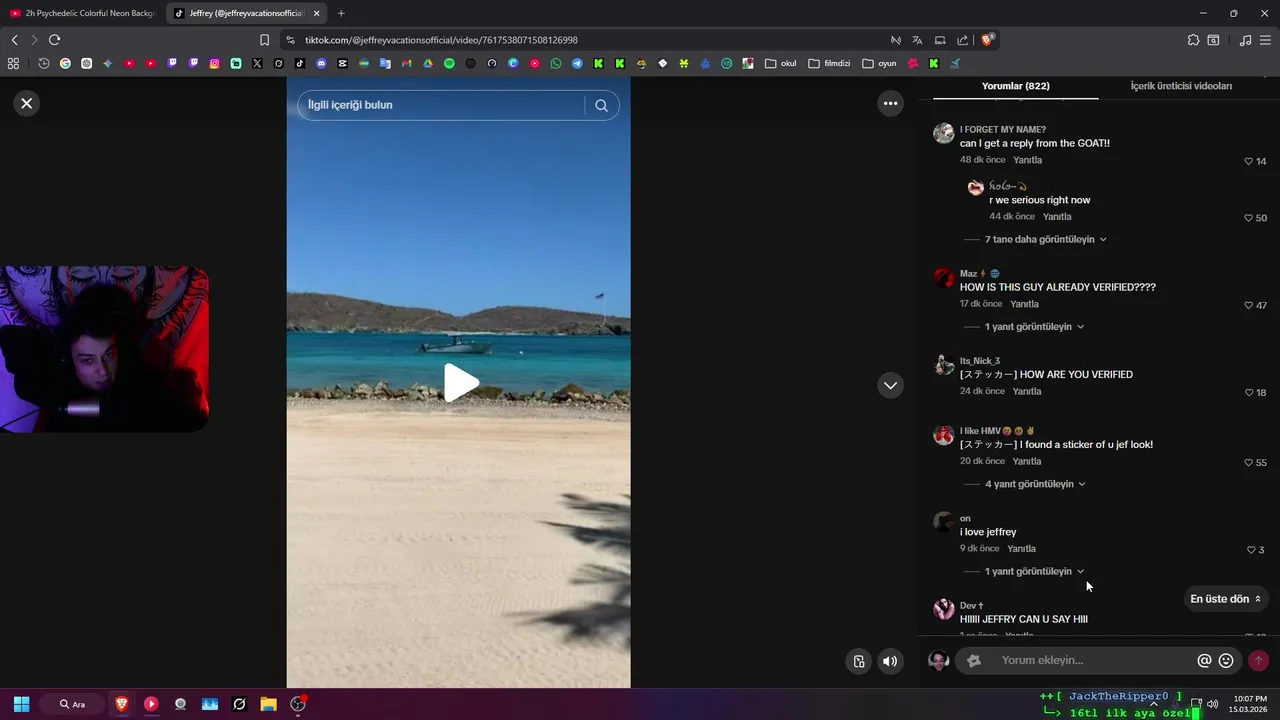The image size is (1280, 720).
Task: Like the 'can I get a reply' comment
Action: pyautogui.click(x=1248, y=161)
